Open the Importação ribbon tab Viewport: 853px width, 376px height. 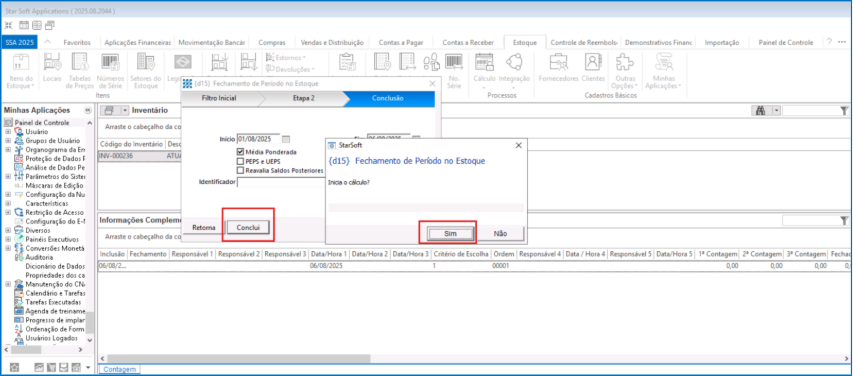722,42
